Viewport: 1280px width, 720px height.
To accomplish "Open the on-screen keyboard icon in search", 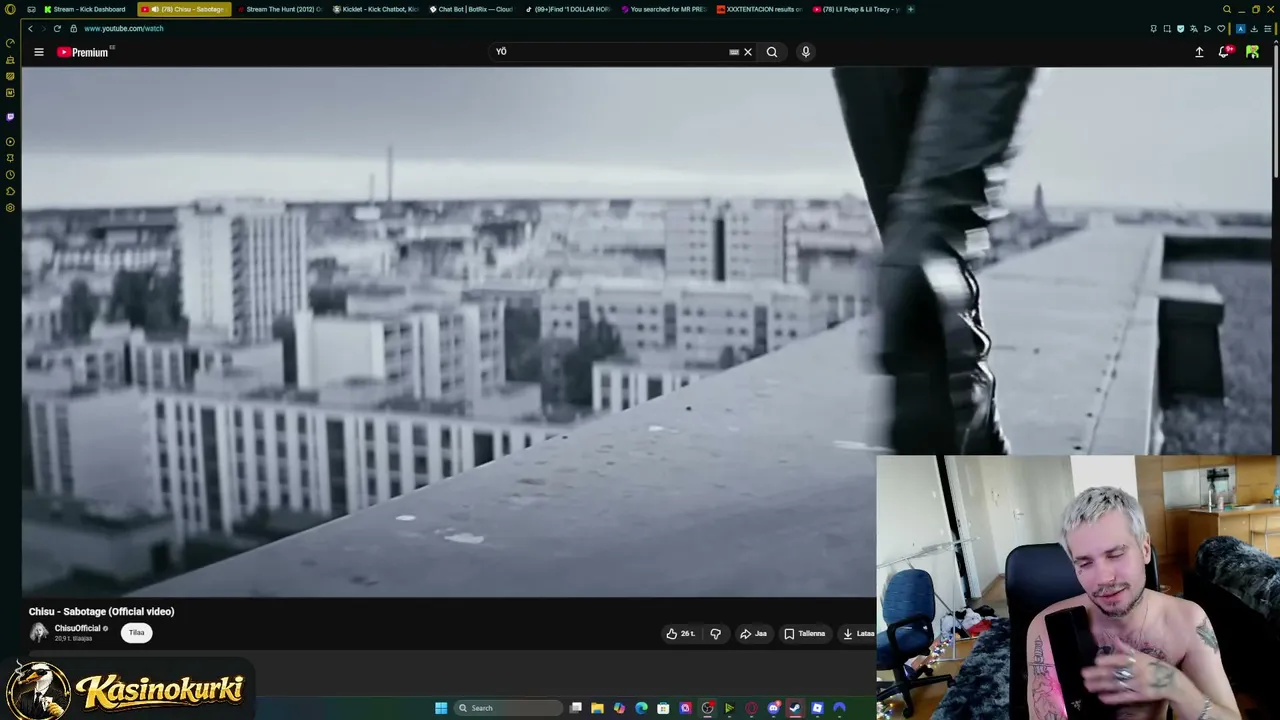I will (x=734, y=52).
